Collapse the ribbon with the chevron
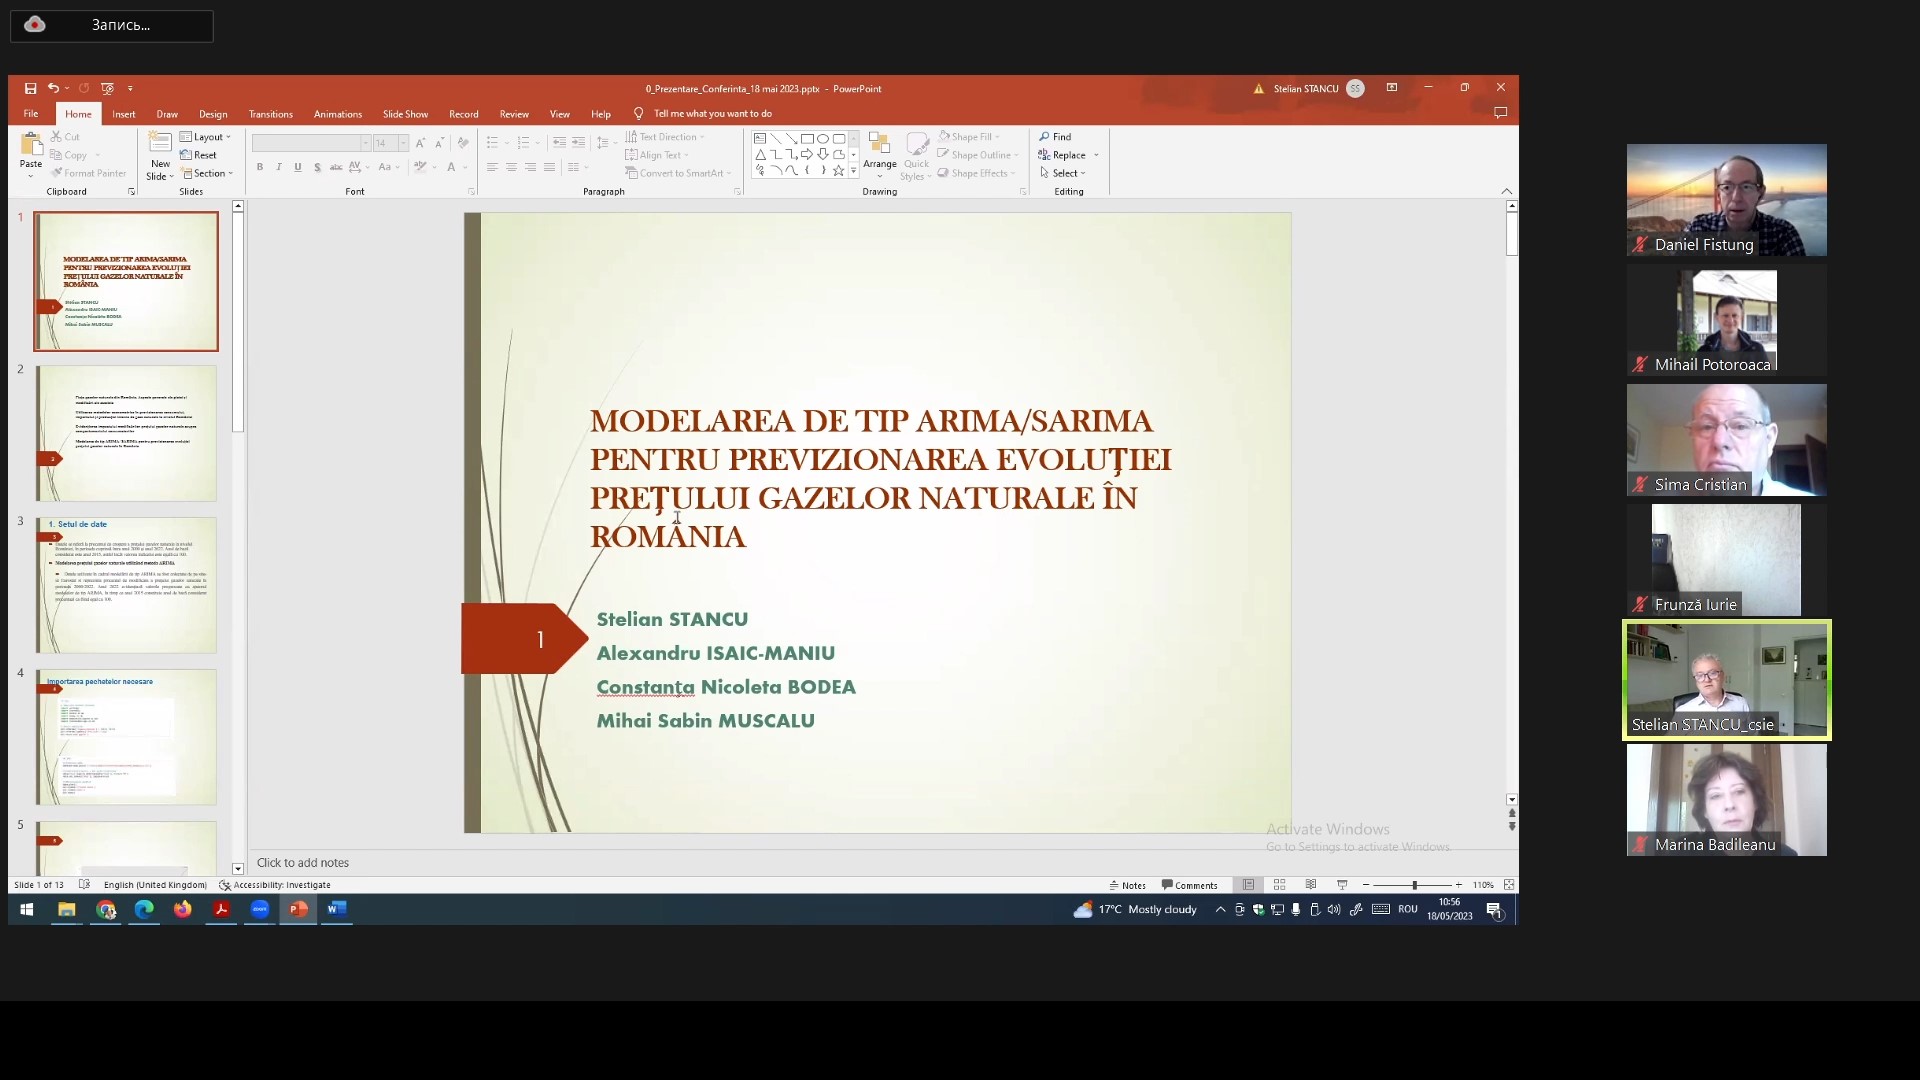Viewport: 1920px width, 1080px height. (1507, 191)
